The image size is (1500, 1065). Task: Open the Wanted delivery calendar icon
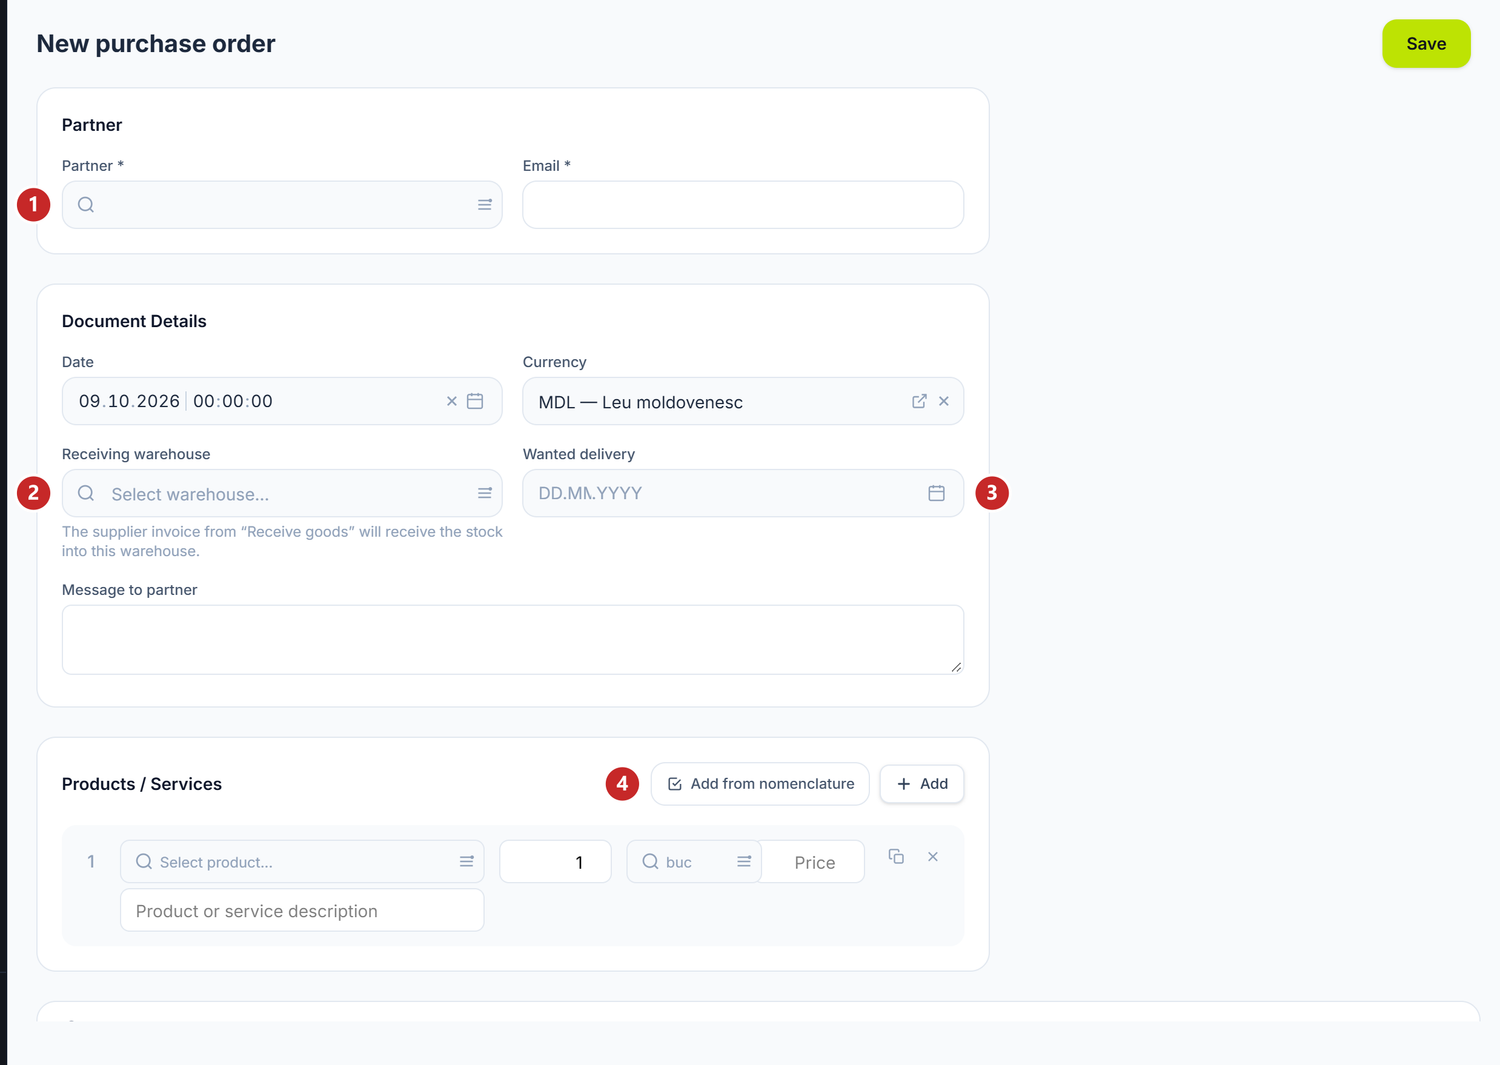tap(937, 493)
